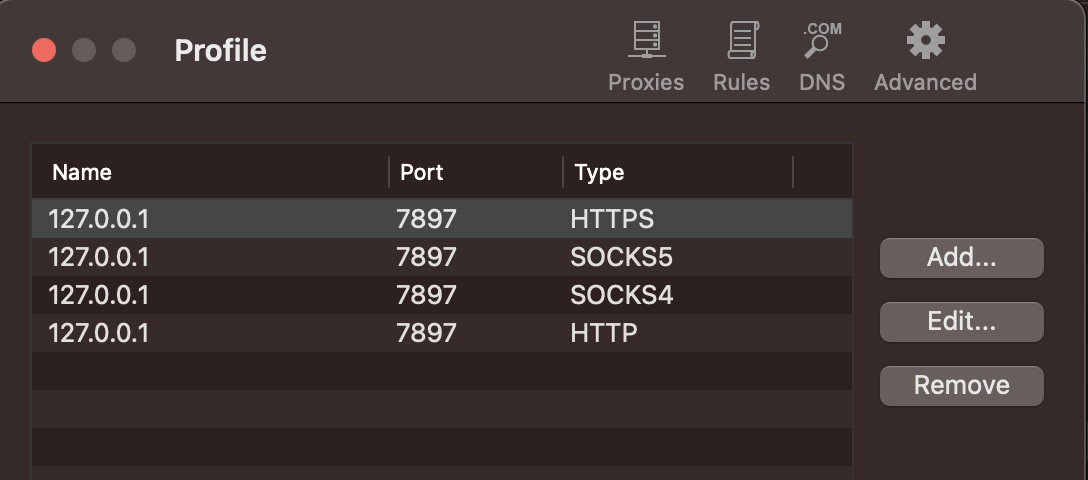This screenshot has width=1088, height=480.
Task: Click the SOCKS4 type cell
Action: tap(621, 295)
